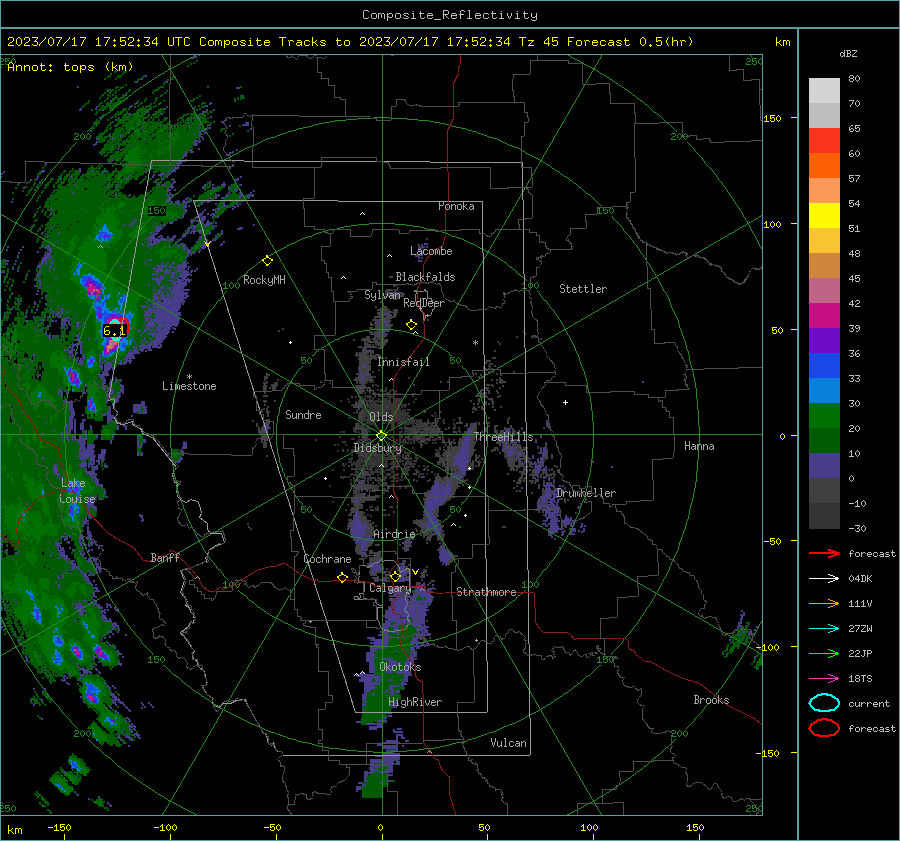The image size is (900, 841).
Task: Click the Limestone label
Action: pos(189,386)
